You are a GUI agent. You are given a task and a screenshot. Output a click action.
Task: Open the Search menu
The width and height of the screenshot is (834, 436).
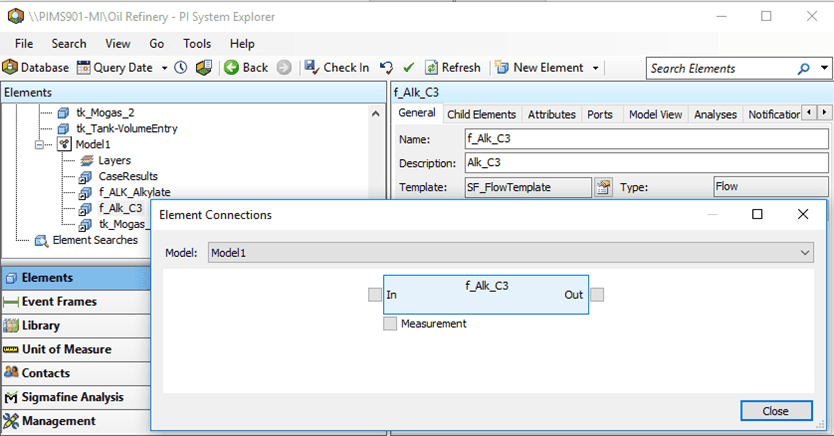[69, 44]
